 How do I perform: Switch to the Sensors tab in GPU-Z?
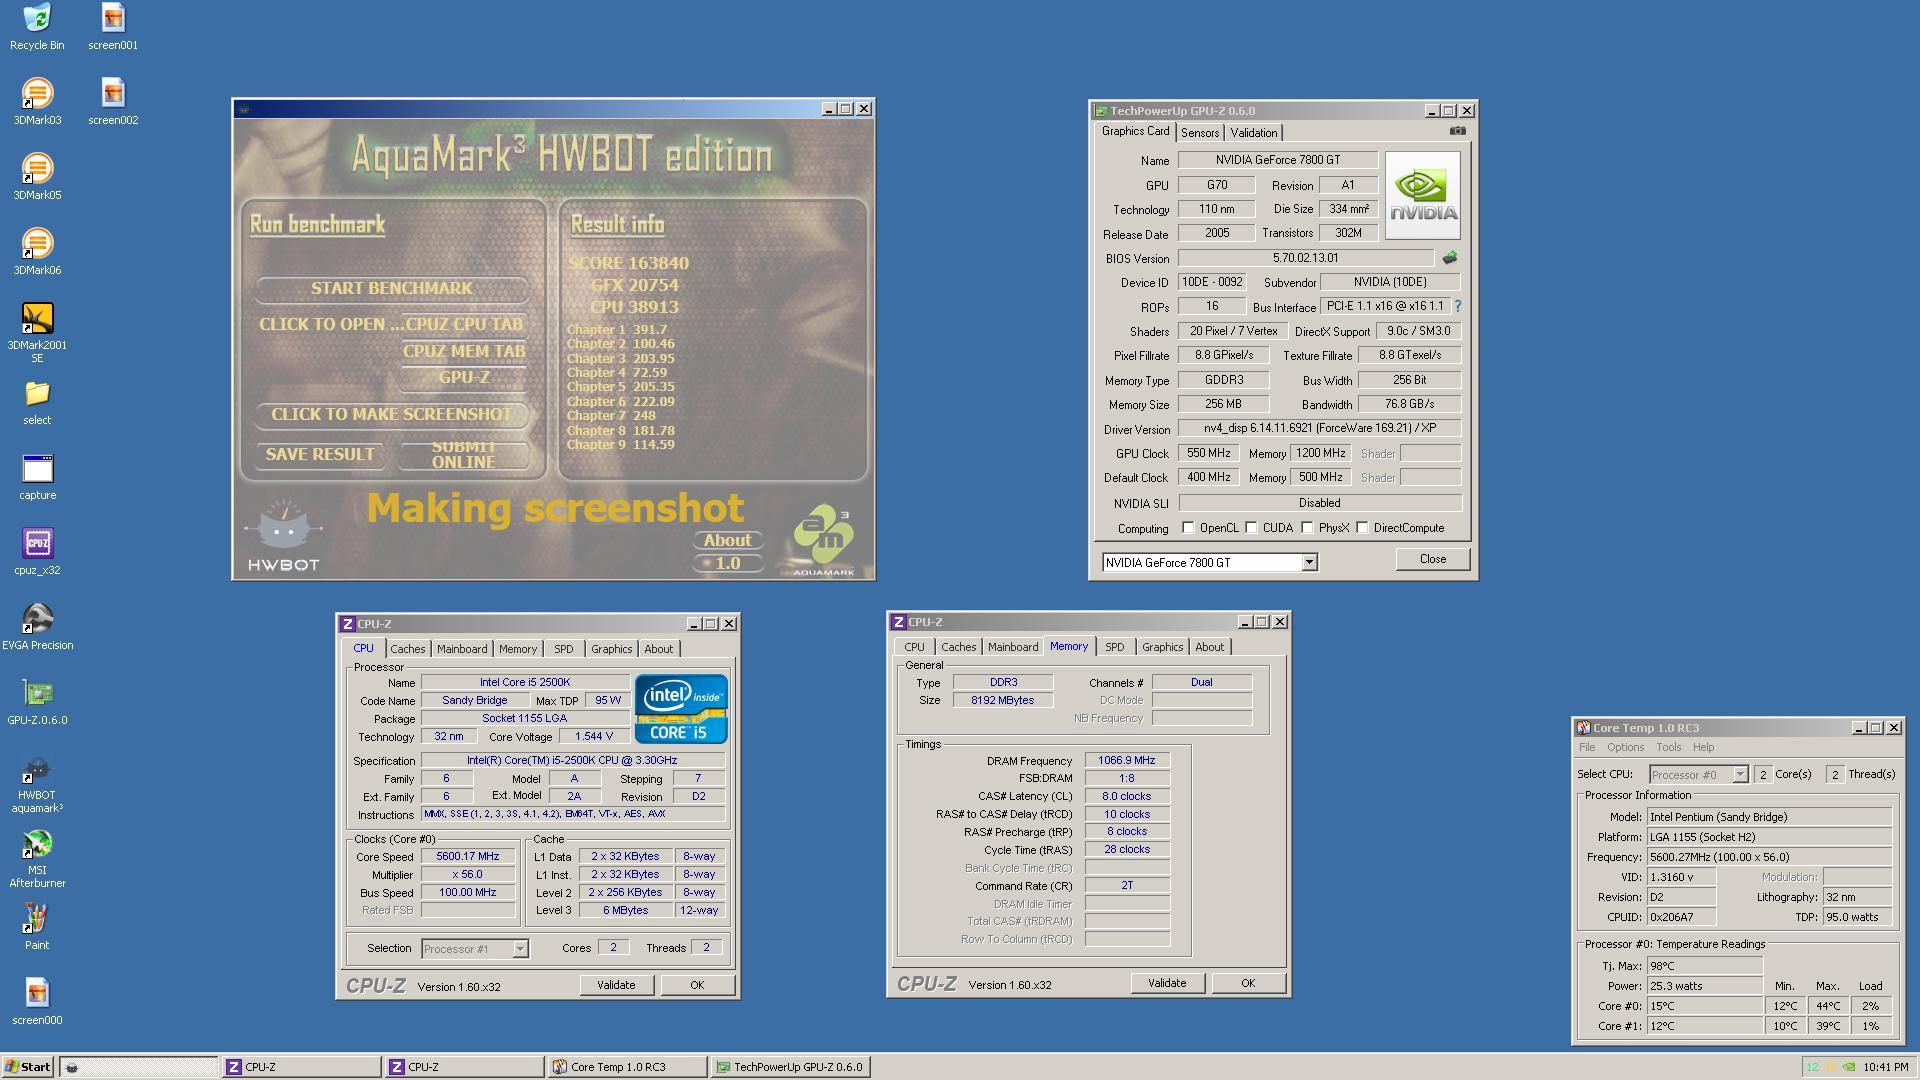pos(1199,133)
